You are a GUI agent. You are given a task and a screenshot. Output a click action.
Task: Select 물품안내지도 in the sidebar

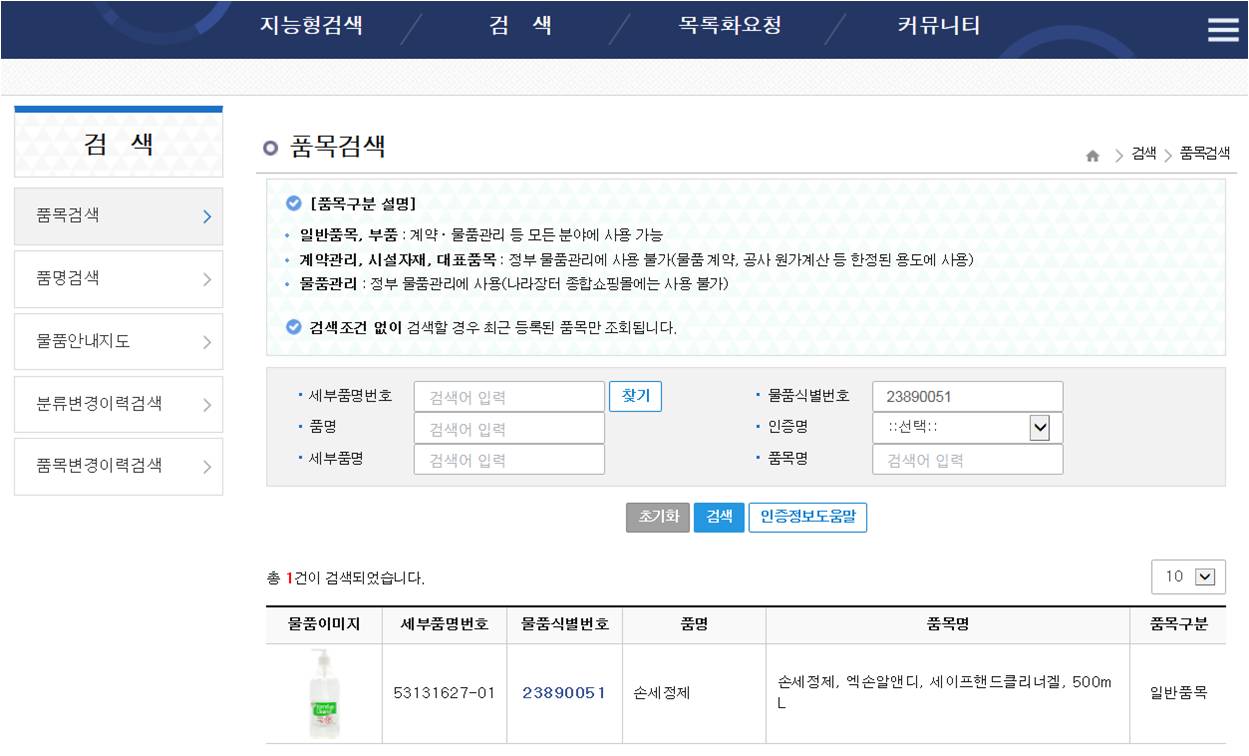coord(118,342)
